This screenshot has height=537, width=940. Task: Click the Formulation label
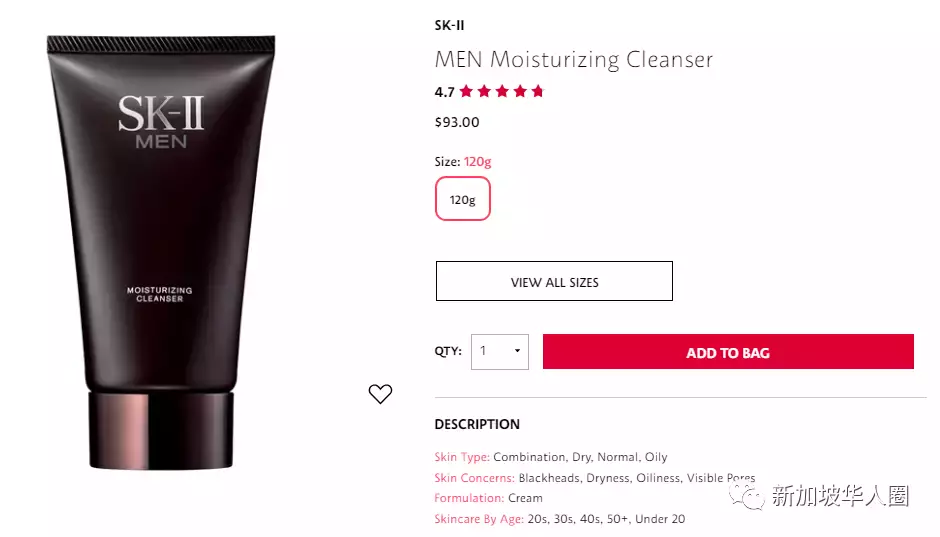pos(469,498)
